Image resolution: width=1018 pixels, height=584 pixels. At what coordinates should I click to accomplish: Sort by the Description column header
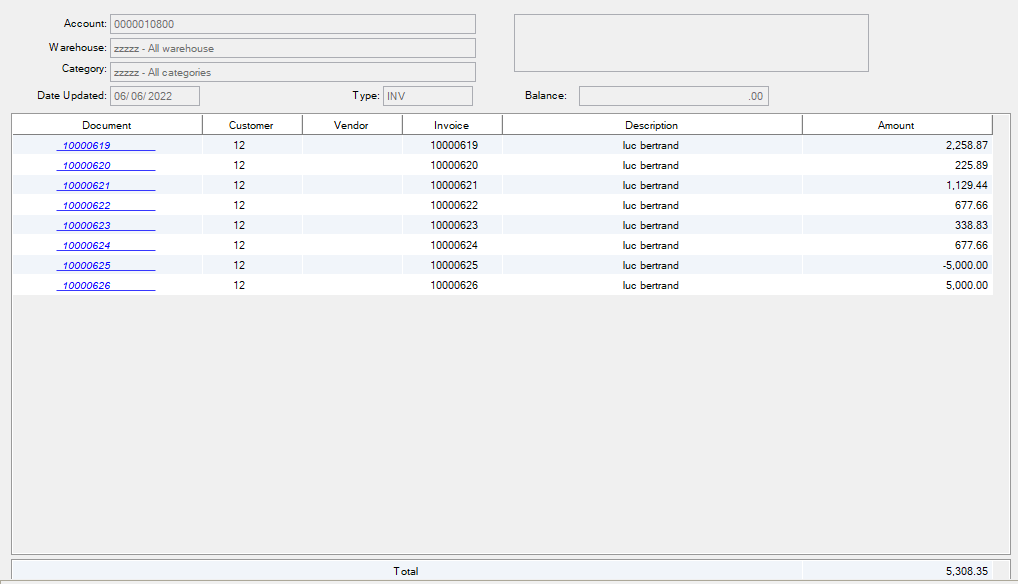651,125
